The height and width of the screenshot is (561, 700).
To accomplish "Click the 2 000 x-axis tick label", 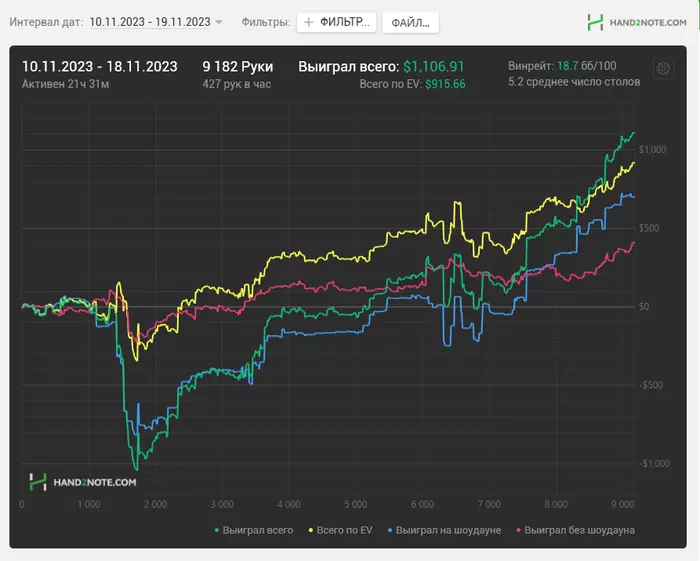I will tap(155, 504).
